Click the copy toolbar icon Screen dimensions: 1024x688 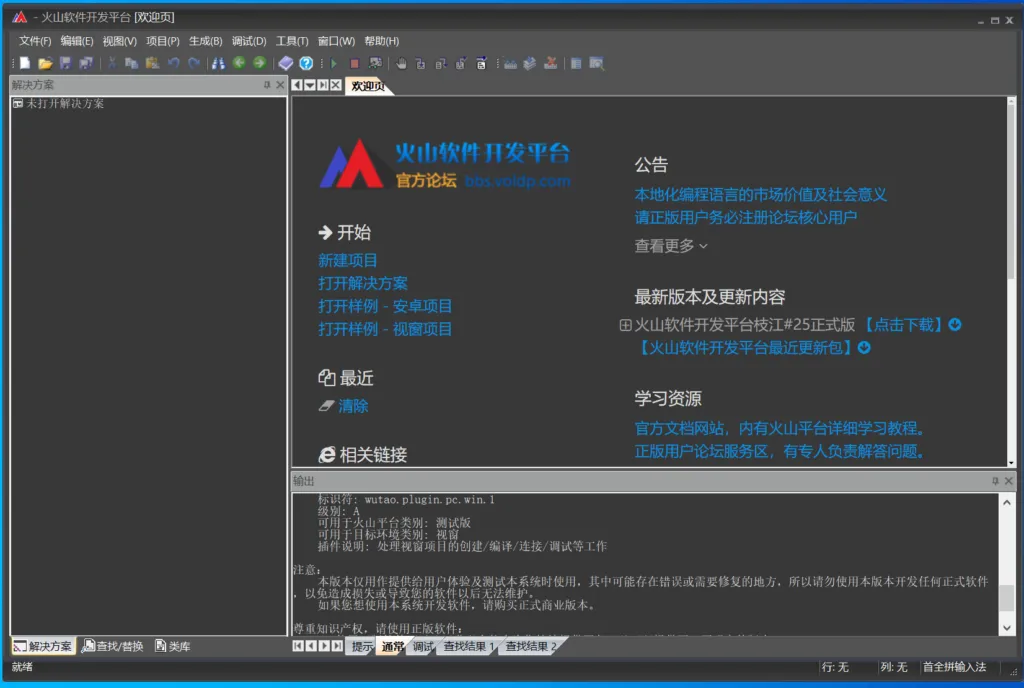pos(131,63)
